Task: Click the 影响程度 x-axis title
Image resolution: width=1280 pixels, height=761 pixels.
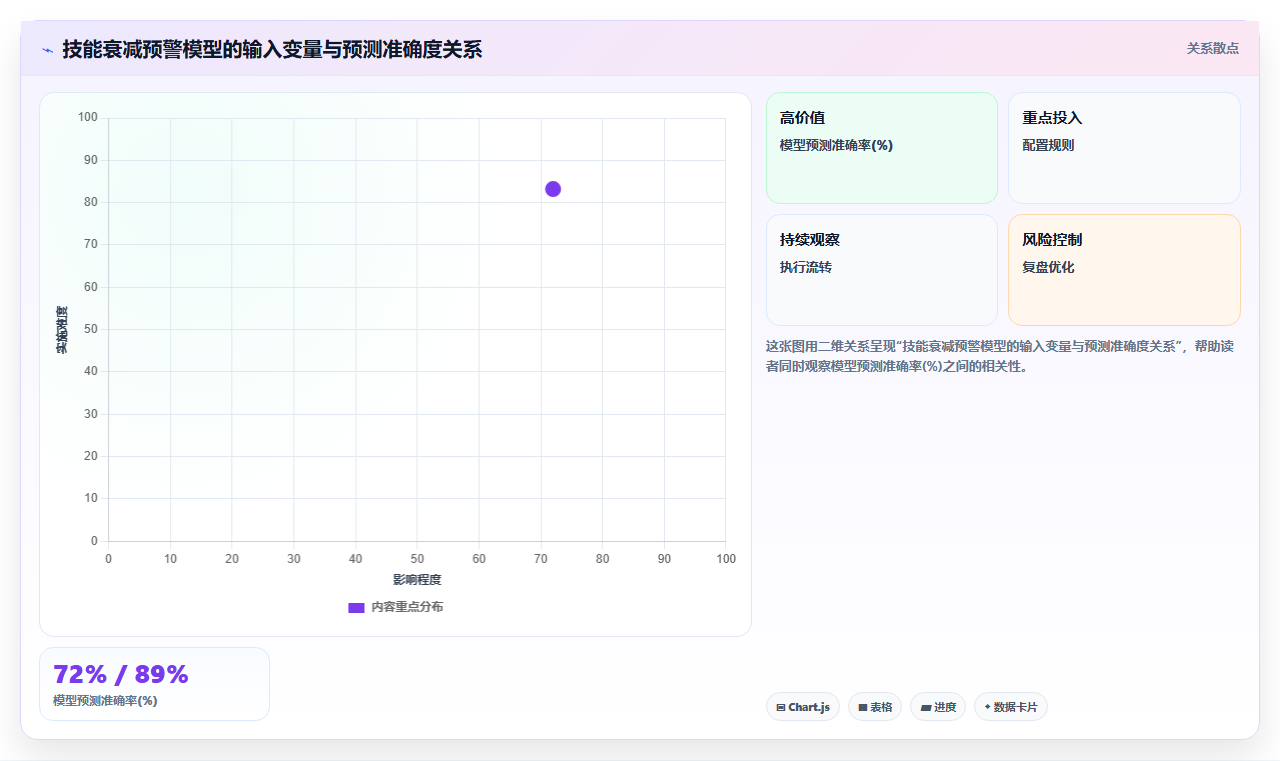Action: coord(417,580)
